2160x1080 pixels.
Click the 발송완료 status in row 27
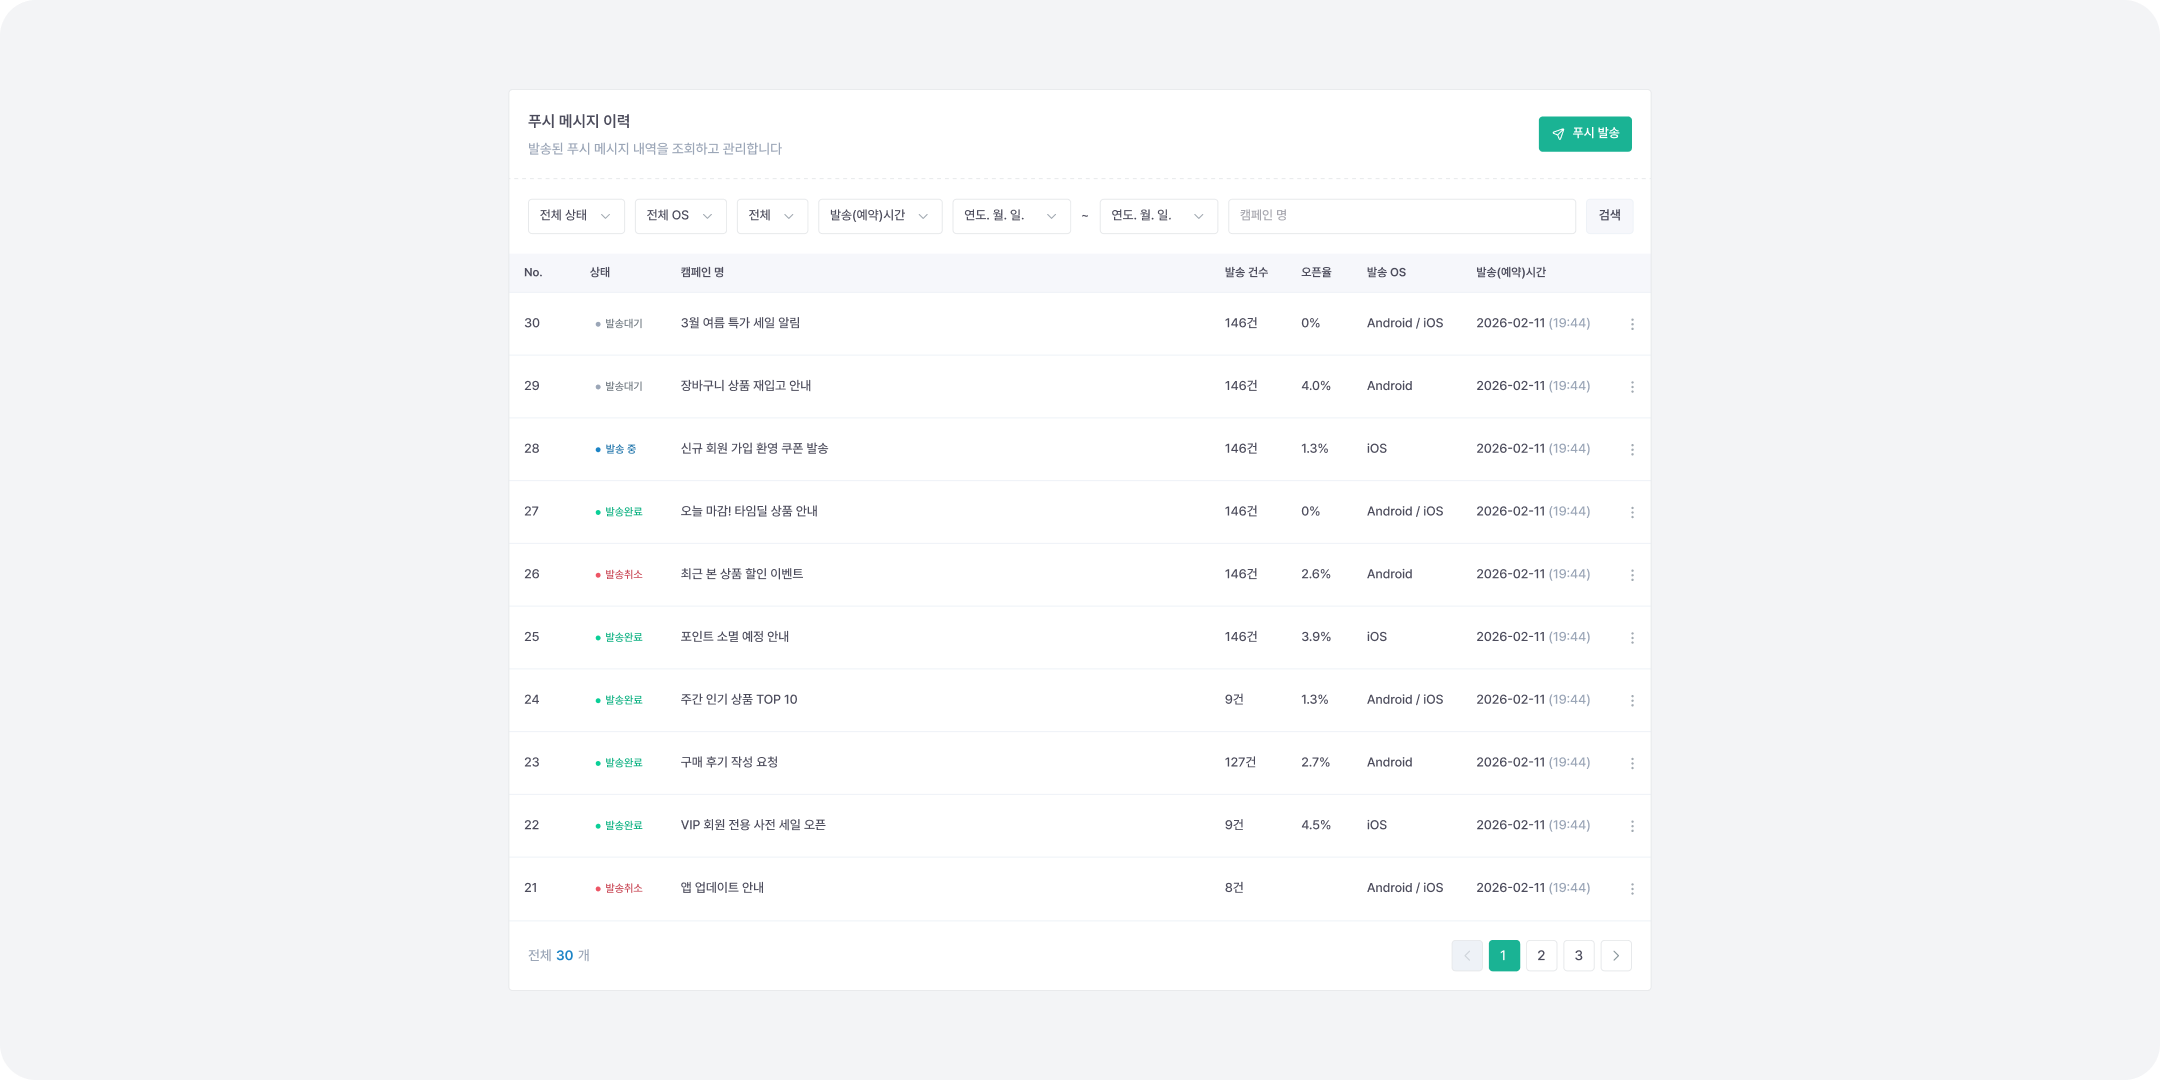tap(619, 512)
